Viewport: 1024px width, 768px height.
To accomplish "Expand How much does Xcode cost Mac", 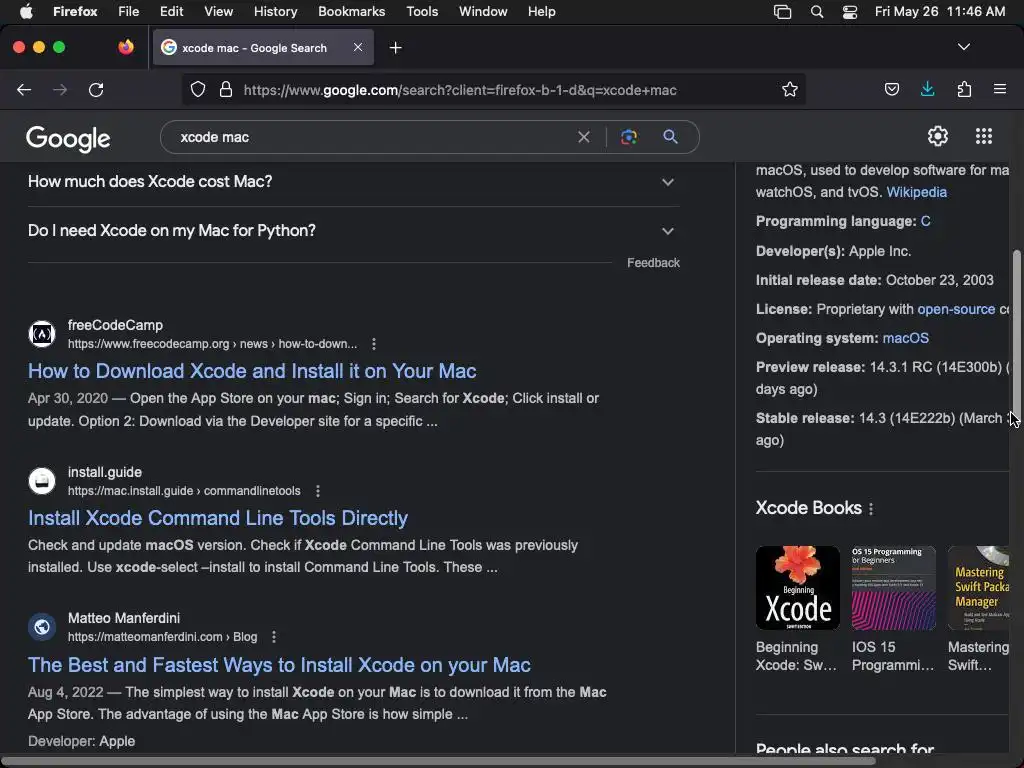I will 353,182.
